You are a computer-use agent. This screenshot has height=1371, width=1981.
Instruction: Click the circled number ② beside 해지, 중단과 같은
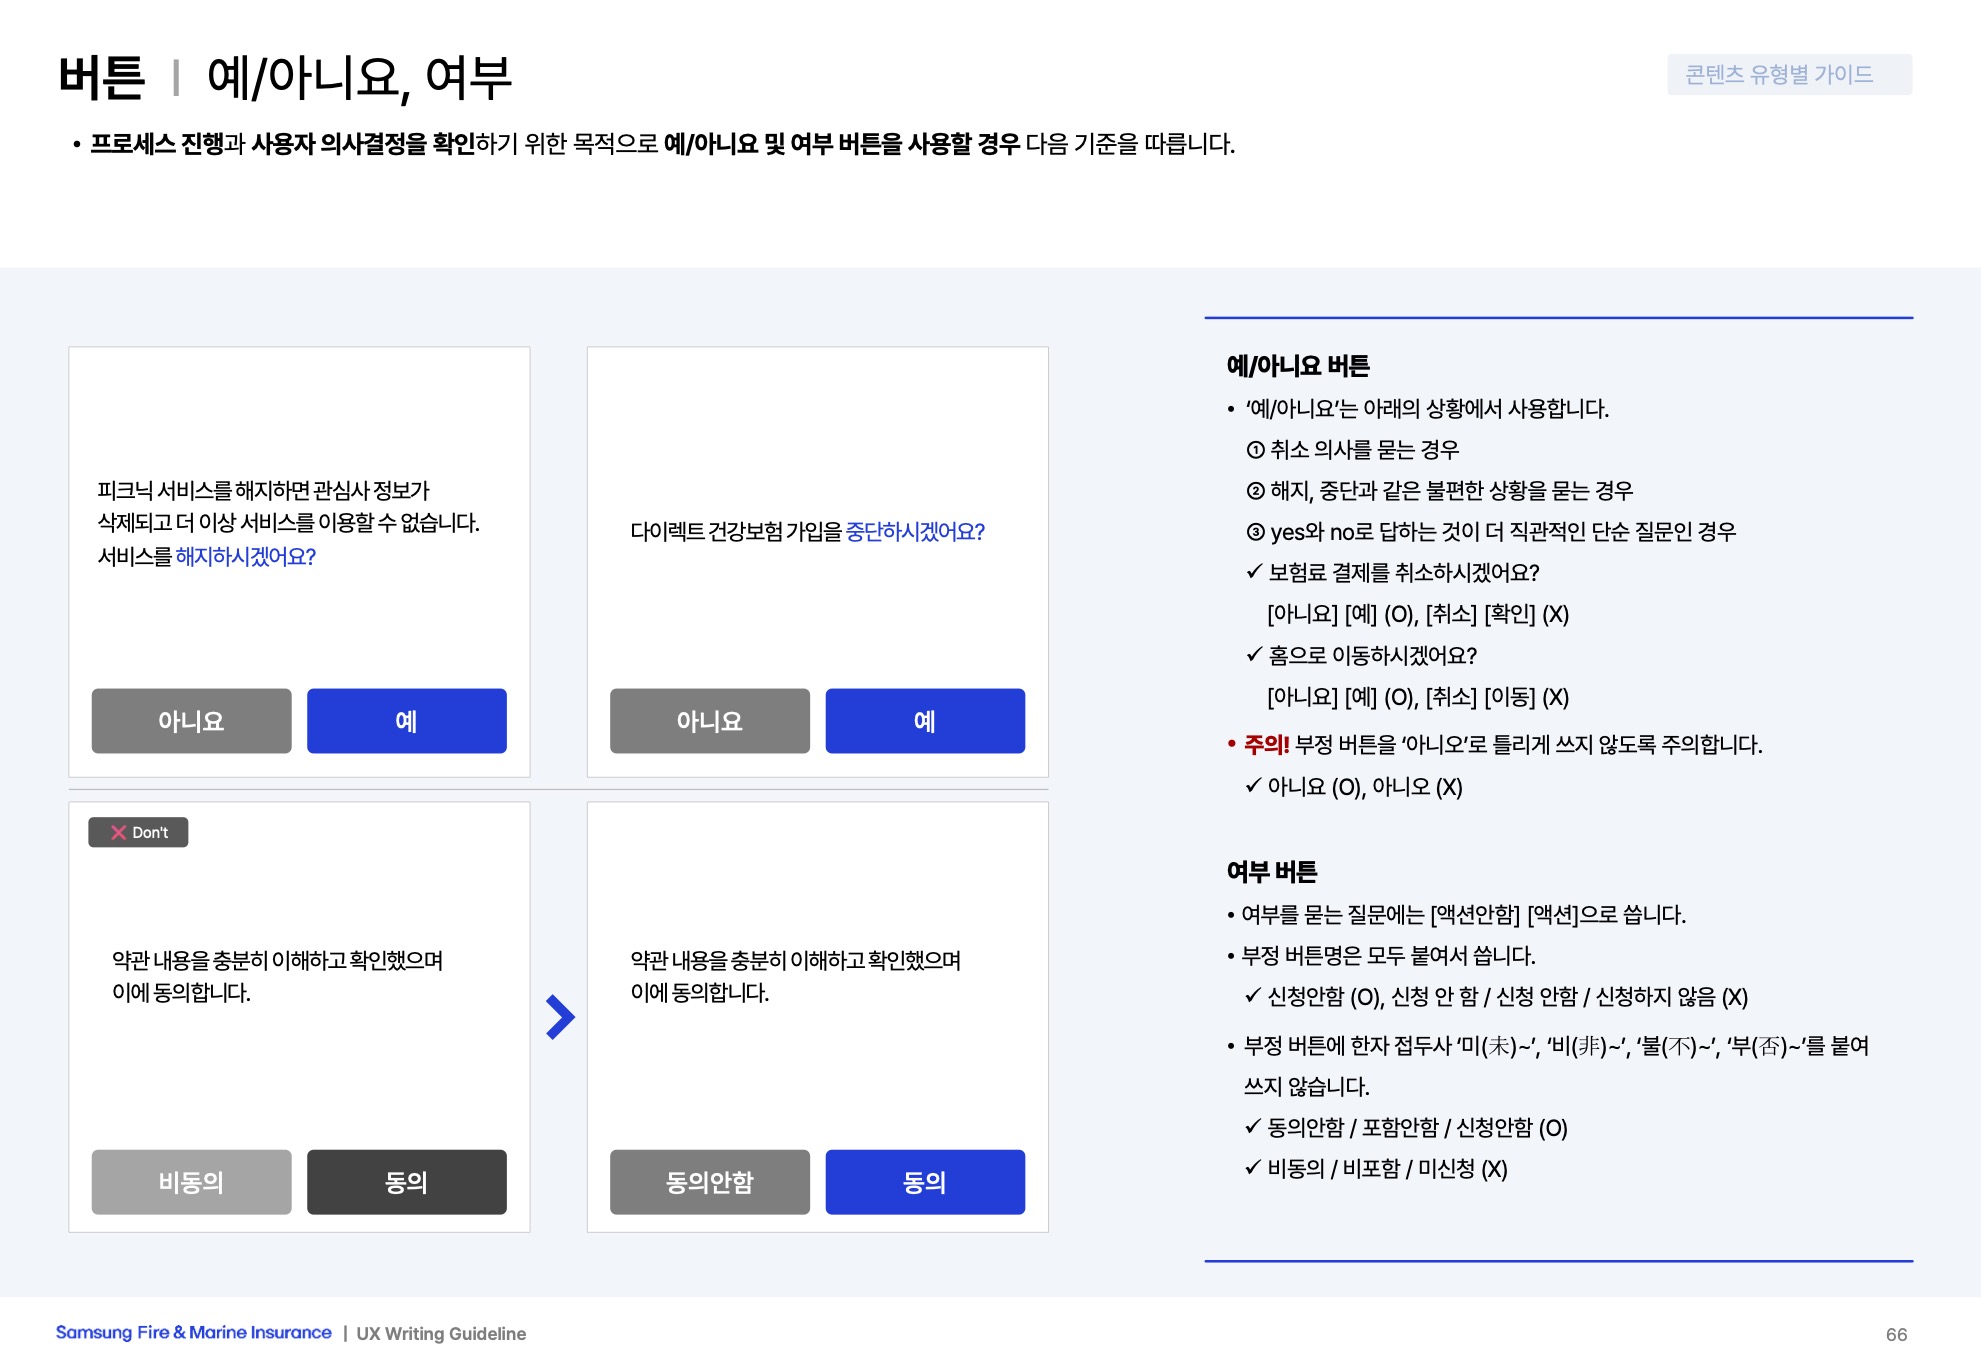click(1255, 491)
